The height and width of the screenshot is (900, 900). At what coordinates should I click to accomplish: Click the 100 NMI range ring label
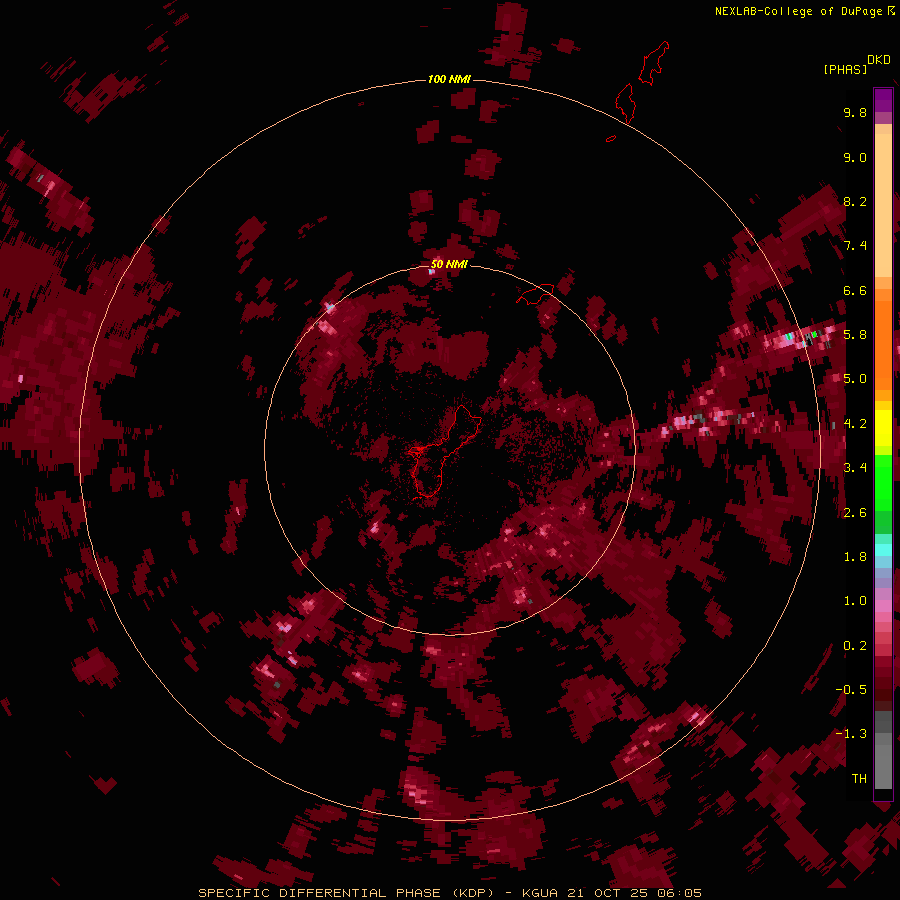[449, 79]
